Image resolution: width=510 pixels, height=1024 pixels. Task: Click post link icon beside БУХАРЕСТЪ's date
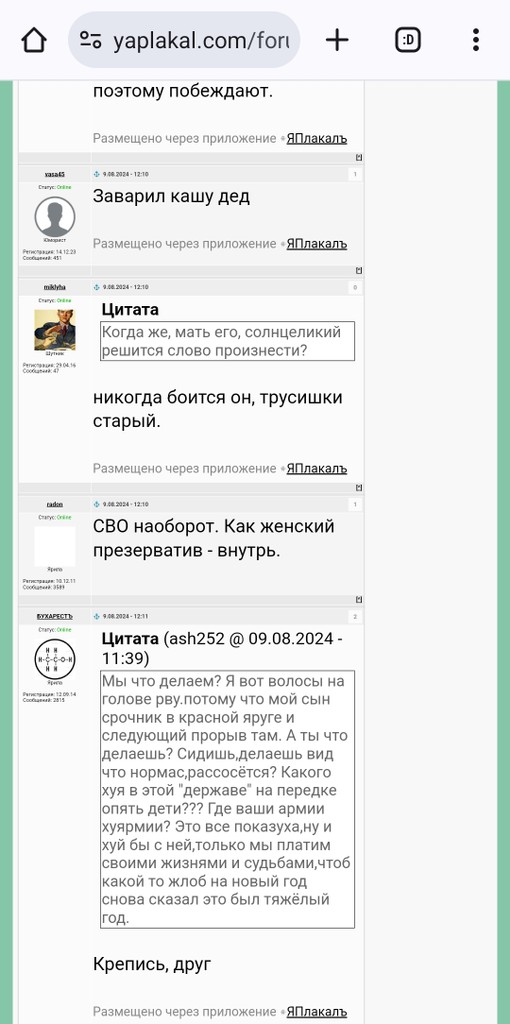(97, 616)
